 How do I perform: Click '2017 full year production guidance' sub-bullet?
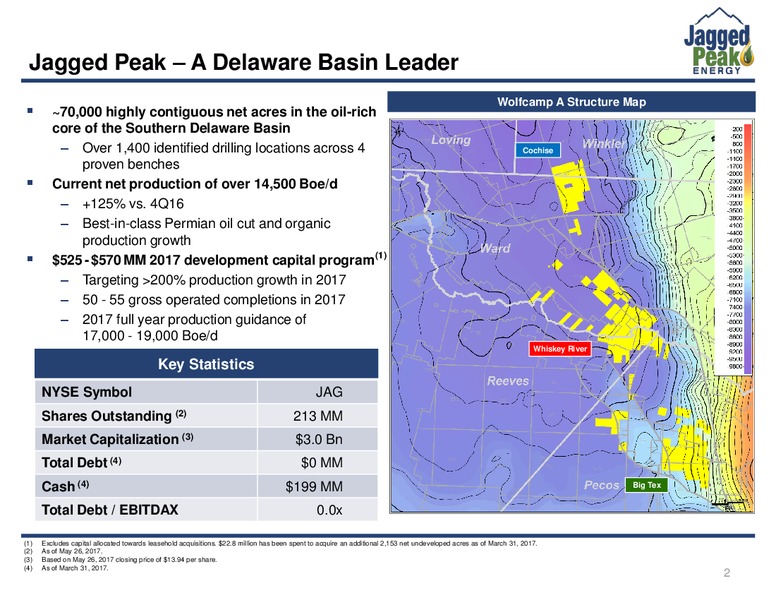(x=194, y=327)
